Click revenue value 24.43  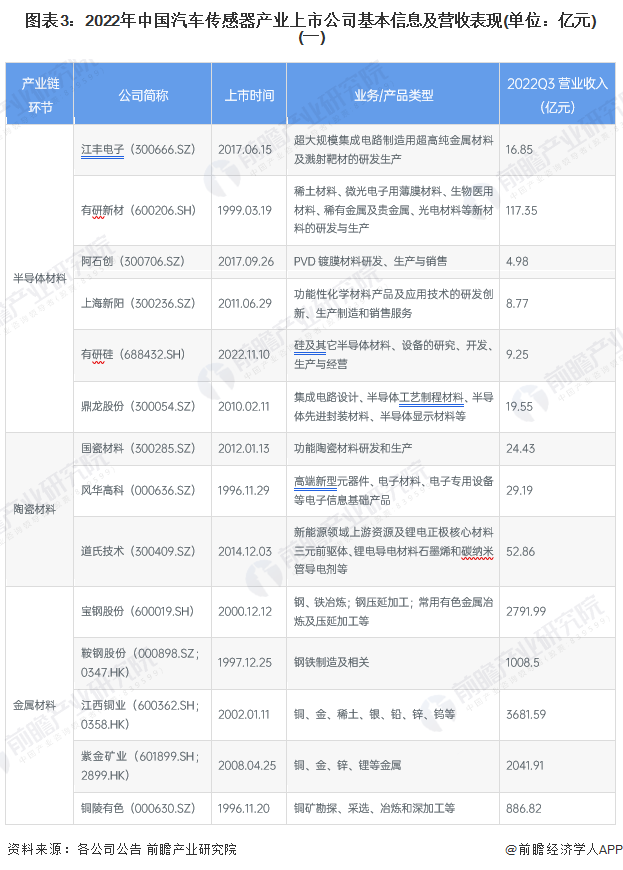coord(520,448)
